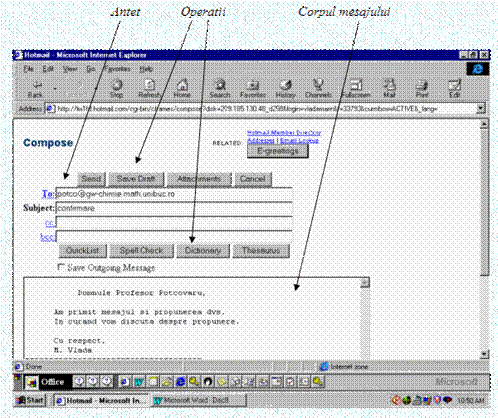This screenshot has width=498, height=418.
Task: Click the page scrollbar down arrow
Action: point(484,354)
